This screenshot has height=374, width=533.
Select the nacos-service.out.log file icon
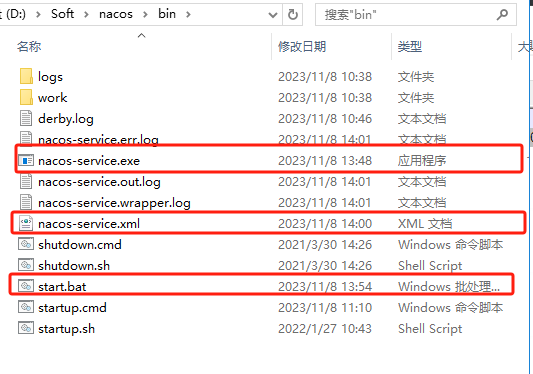click(26, 181)
